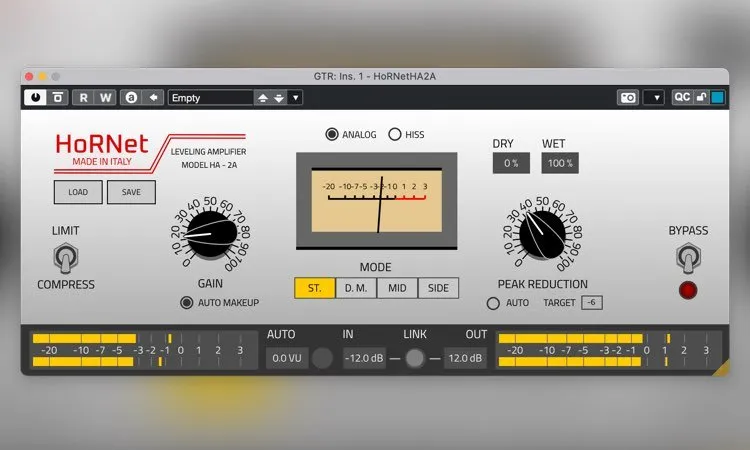Select MID mode
The width and height of the screenshot is (750, 450).
(x=397, y=288)
